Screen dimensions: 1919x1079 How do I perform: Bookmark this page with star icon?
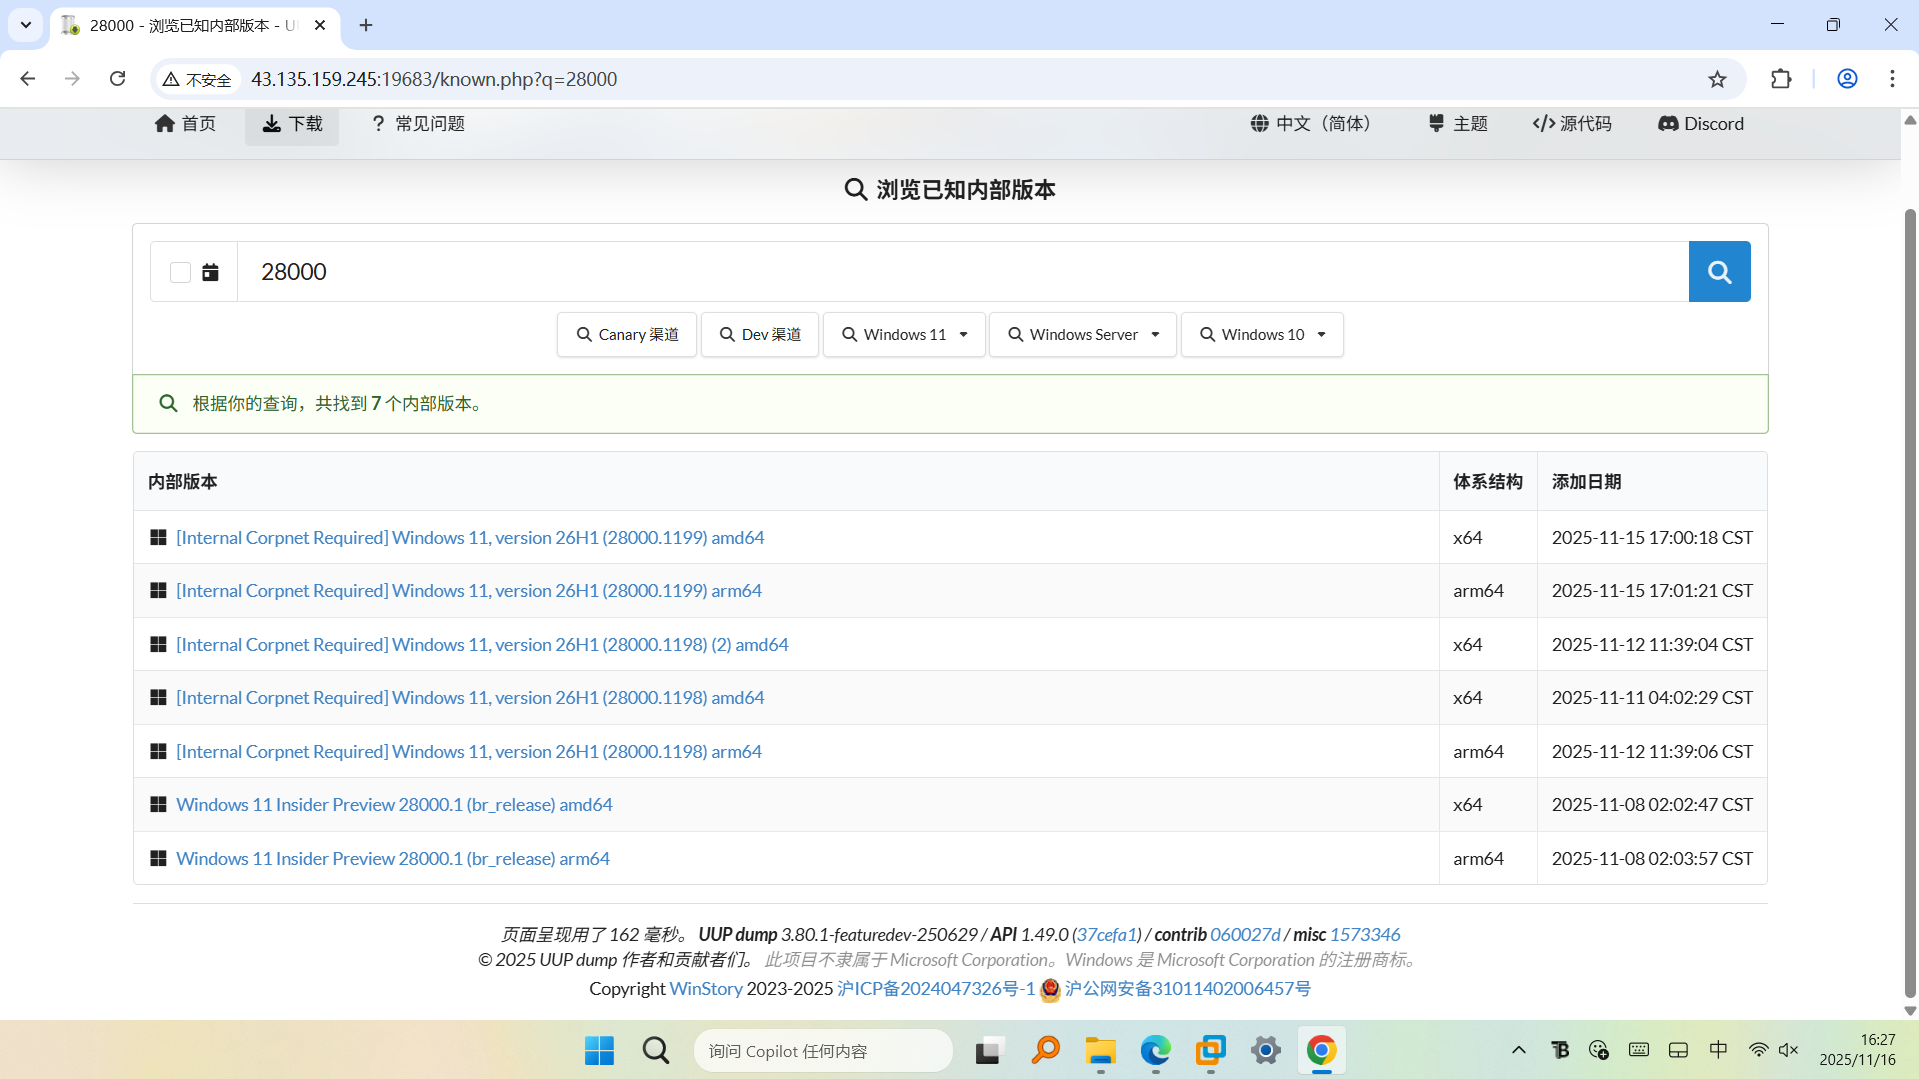click(x=1717, y=79)
